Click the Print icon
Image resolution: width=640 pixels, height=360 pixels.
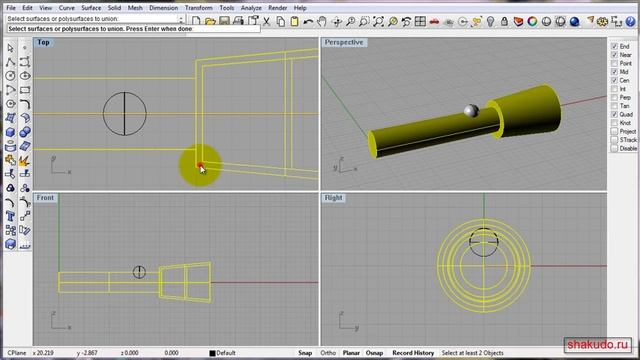[238, 21]
